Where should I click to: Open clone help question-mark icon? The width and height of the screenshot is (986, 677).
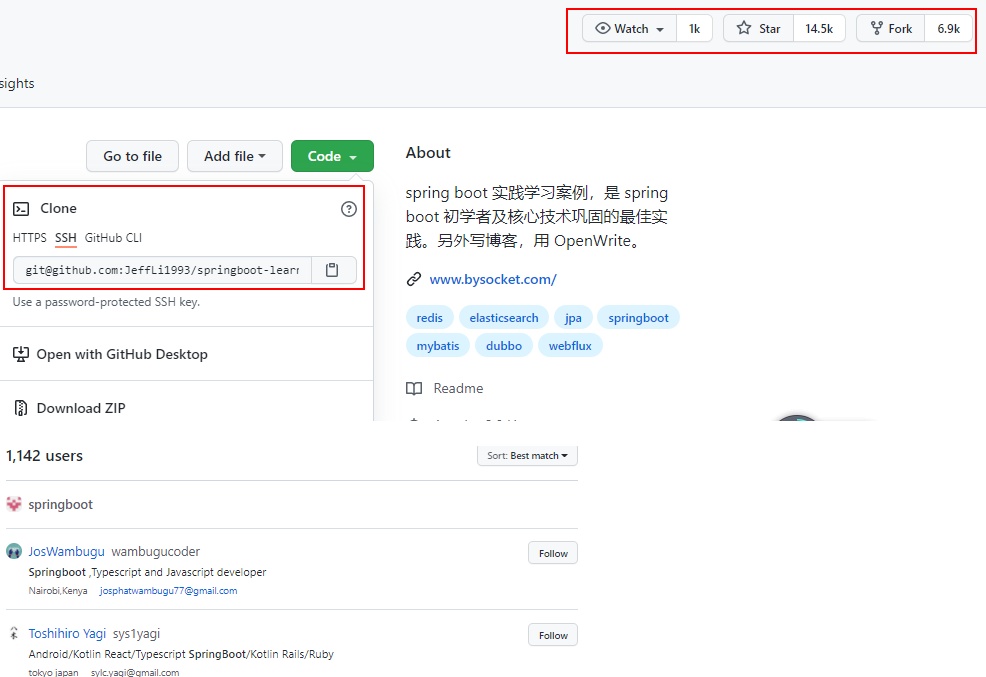348,209
